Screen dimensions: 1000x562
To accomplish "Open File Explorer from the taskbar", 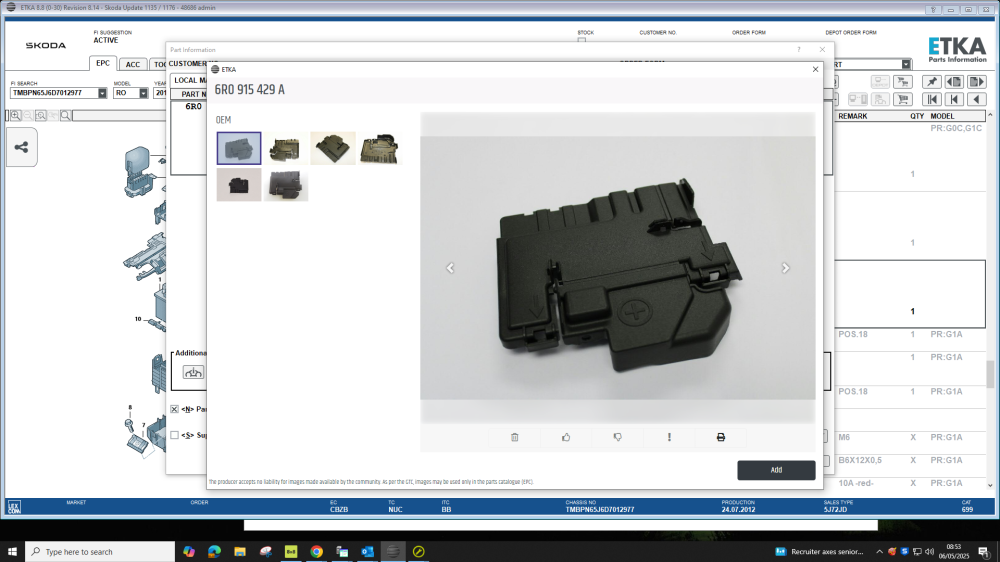I will (240, 551).
